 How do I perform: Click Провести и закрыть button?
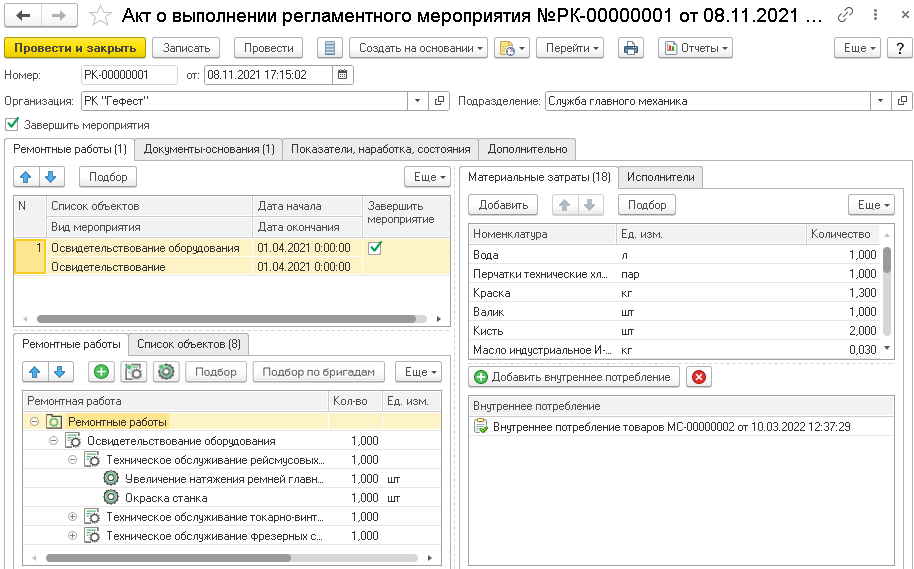tap(75, 48)
